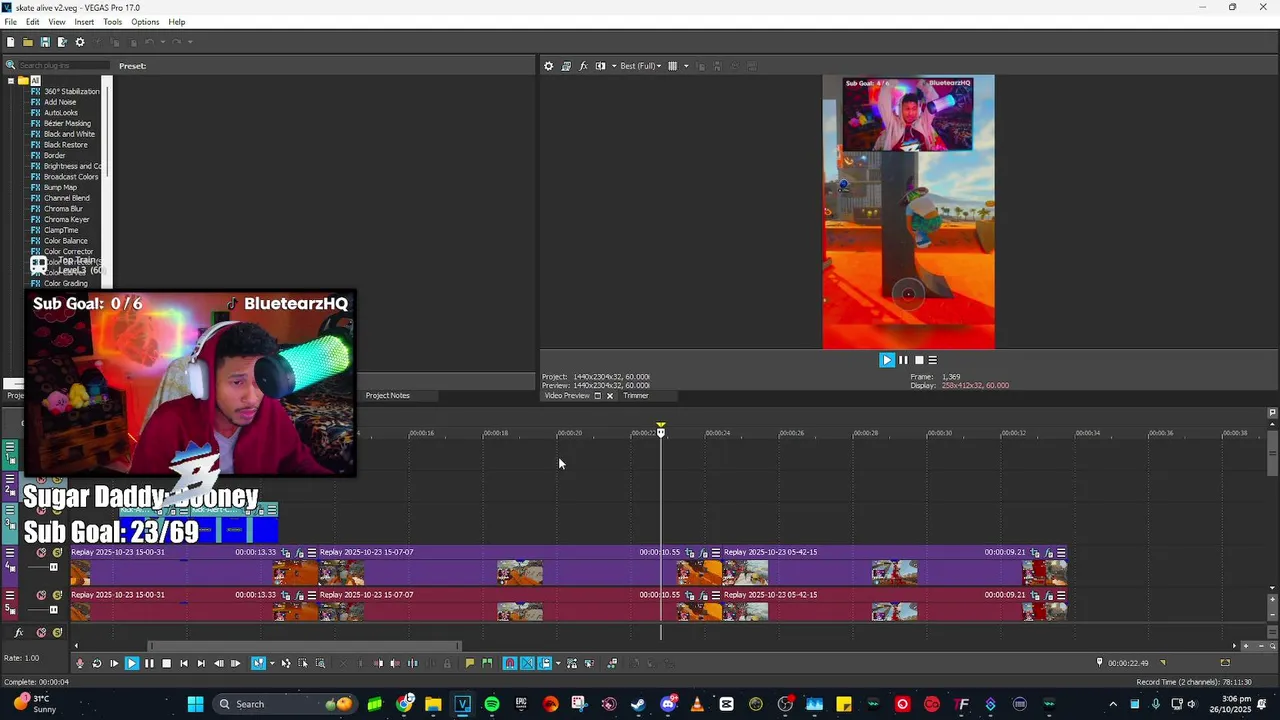Open the View menu
The image size is (1280, 720).
tap(57, 22)
